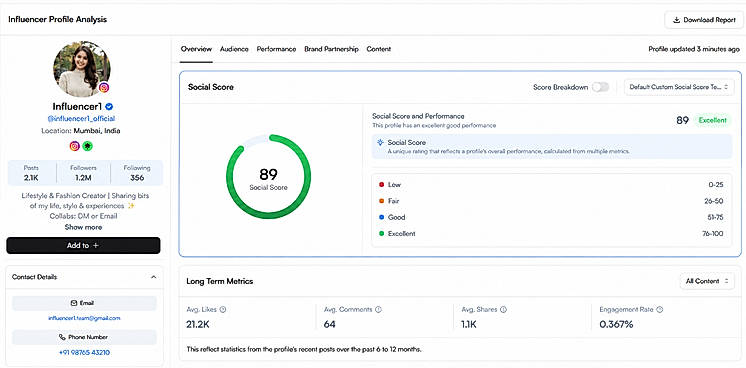Click the Posts 2.1K stat
Viewport: 746px width, 368px height.
tap(31, 173)
